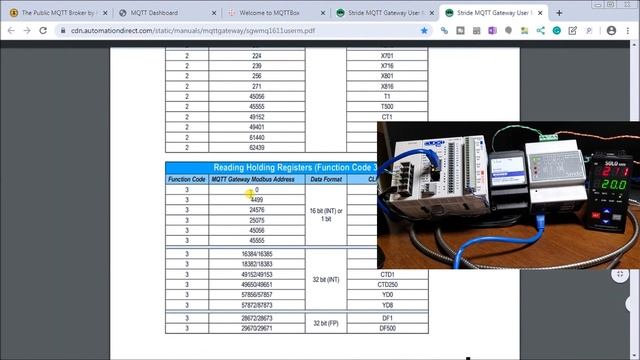
Task: Switch to The Public MQTT Broker tab
Action: [x=58, y=13]
